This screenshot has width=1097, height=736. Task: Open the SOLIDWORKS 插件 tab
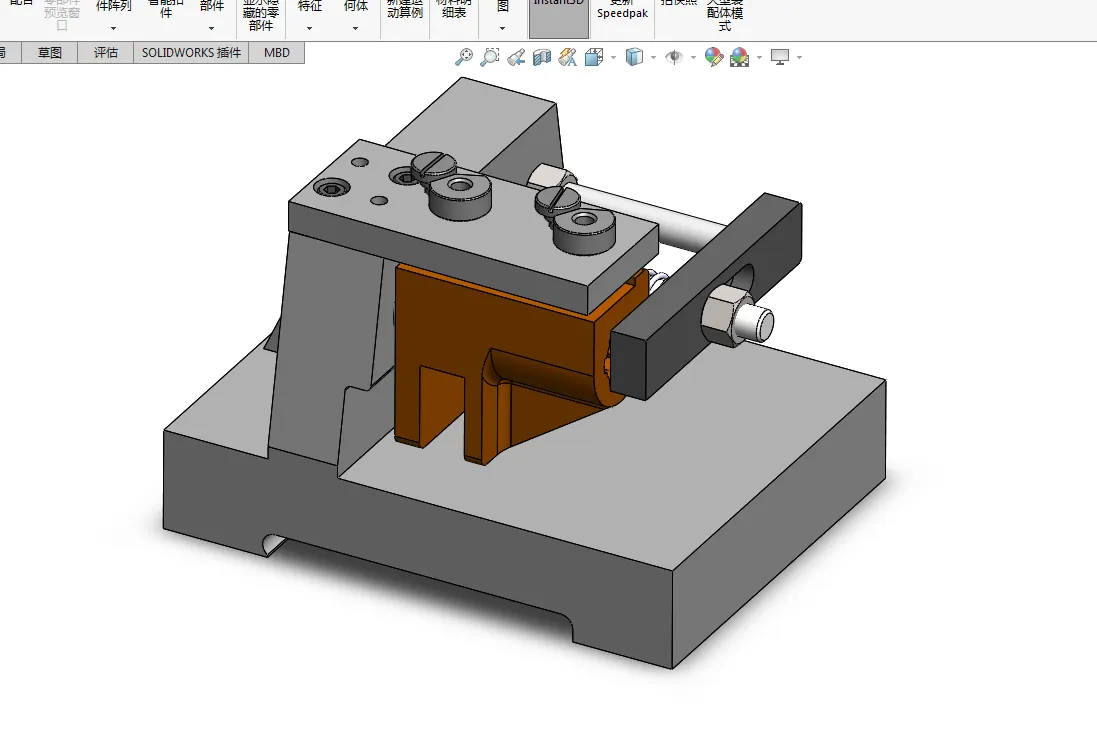coord(191,53)
